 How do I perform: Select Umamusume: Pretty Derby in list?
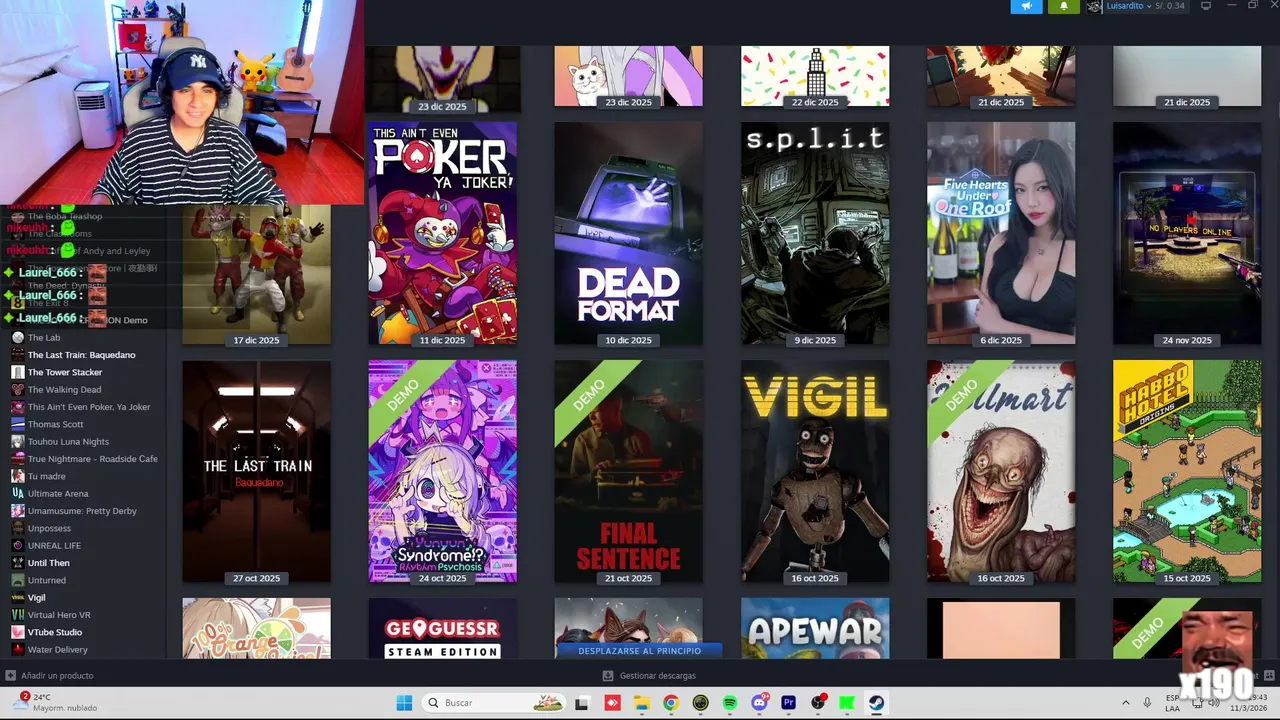[x=82, y=511]
